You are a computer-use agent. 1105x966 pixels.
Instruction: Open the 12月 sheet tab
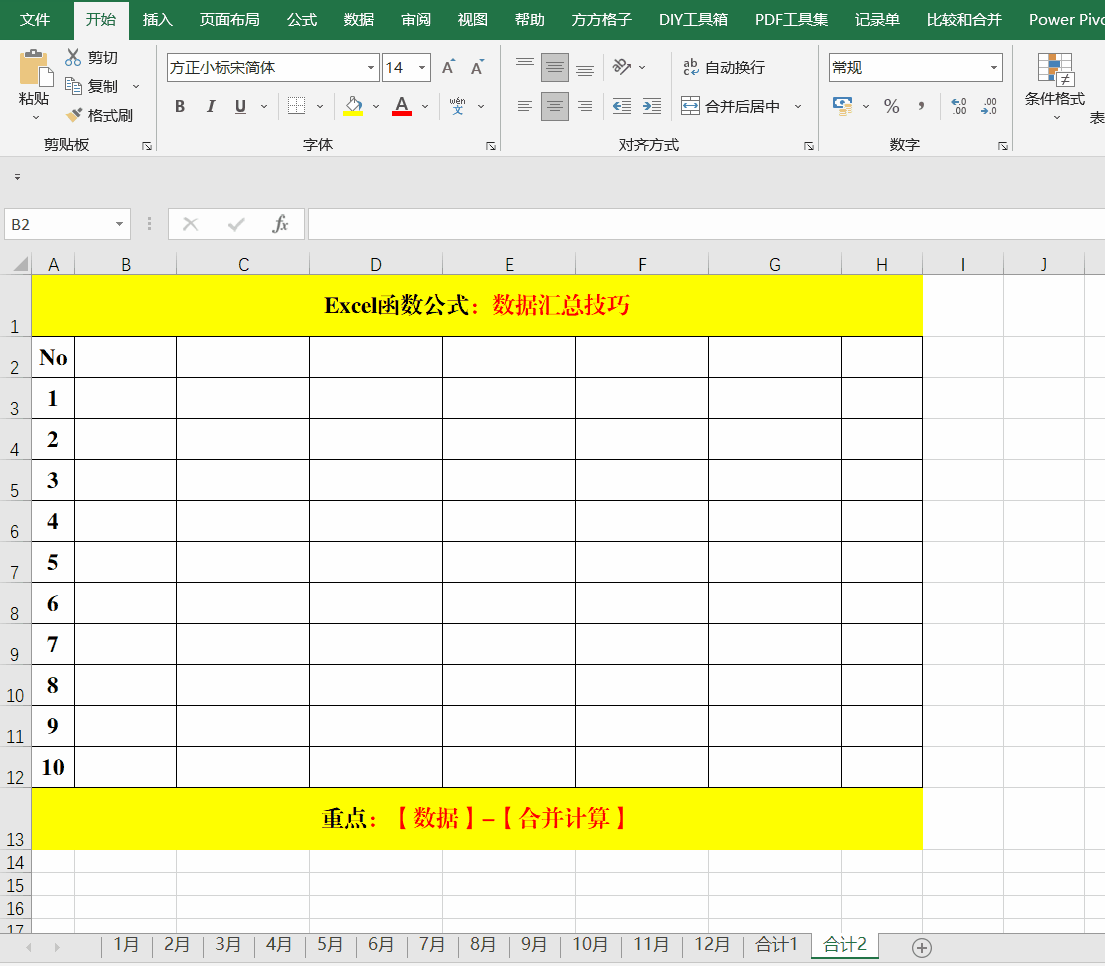pyautogui.click(x=712, y=945)
